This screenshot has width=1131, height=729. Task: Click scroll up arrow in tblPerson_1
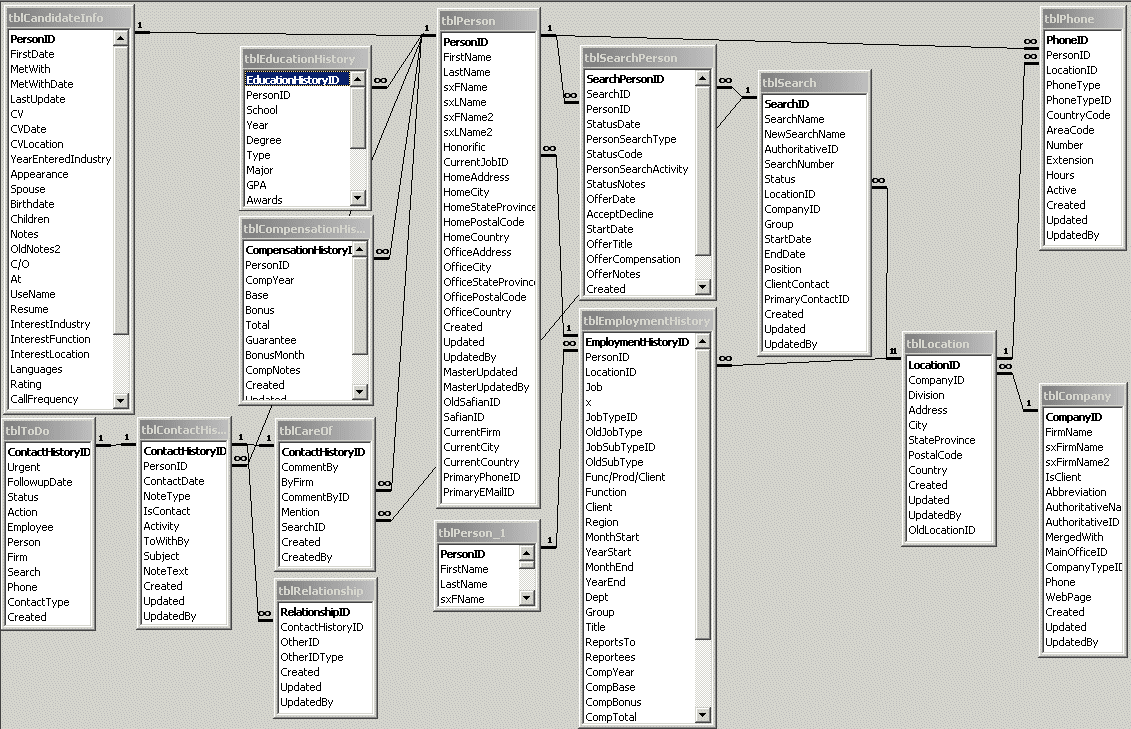(527, 553)
